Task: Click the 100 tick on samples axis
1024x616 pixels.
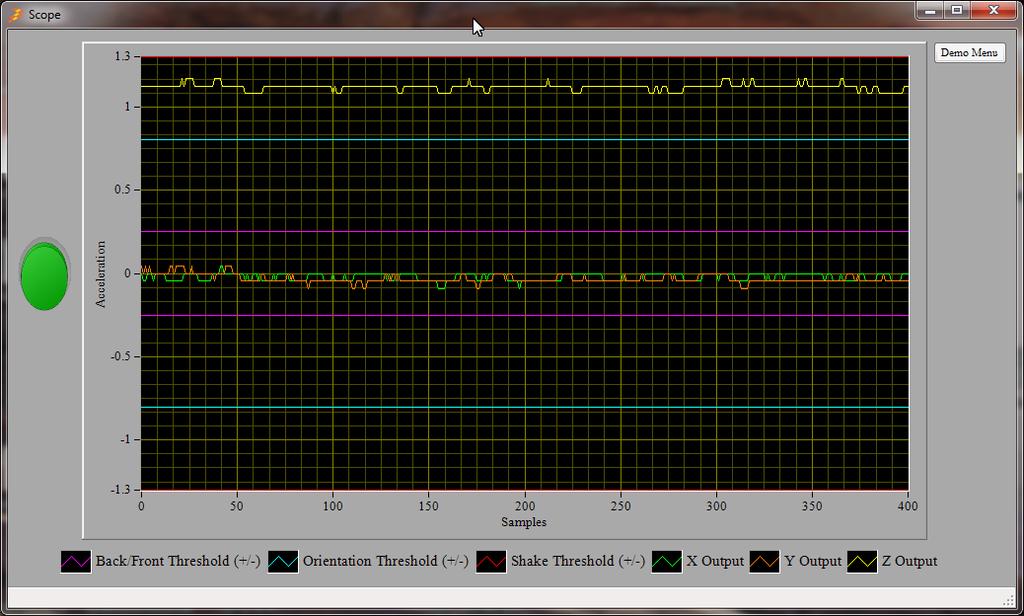Action: 332,506
